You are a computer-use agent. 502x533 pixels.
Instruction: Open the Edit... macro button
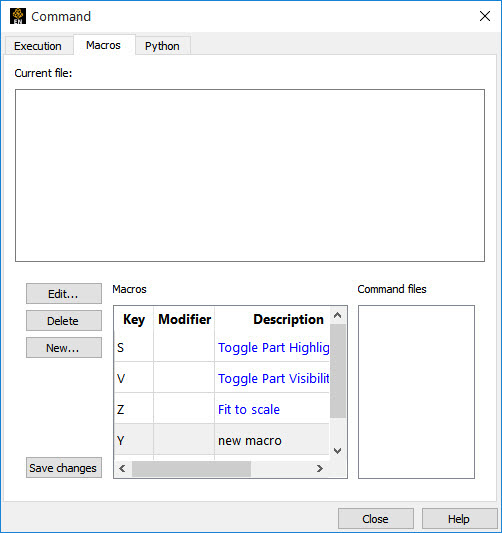[64, 294]
